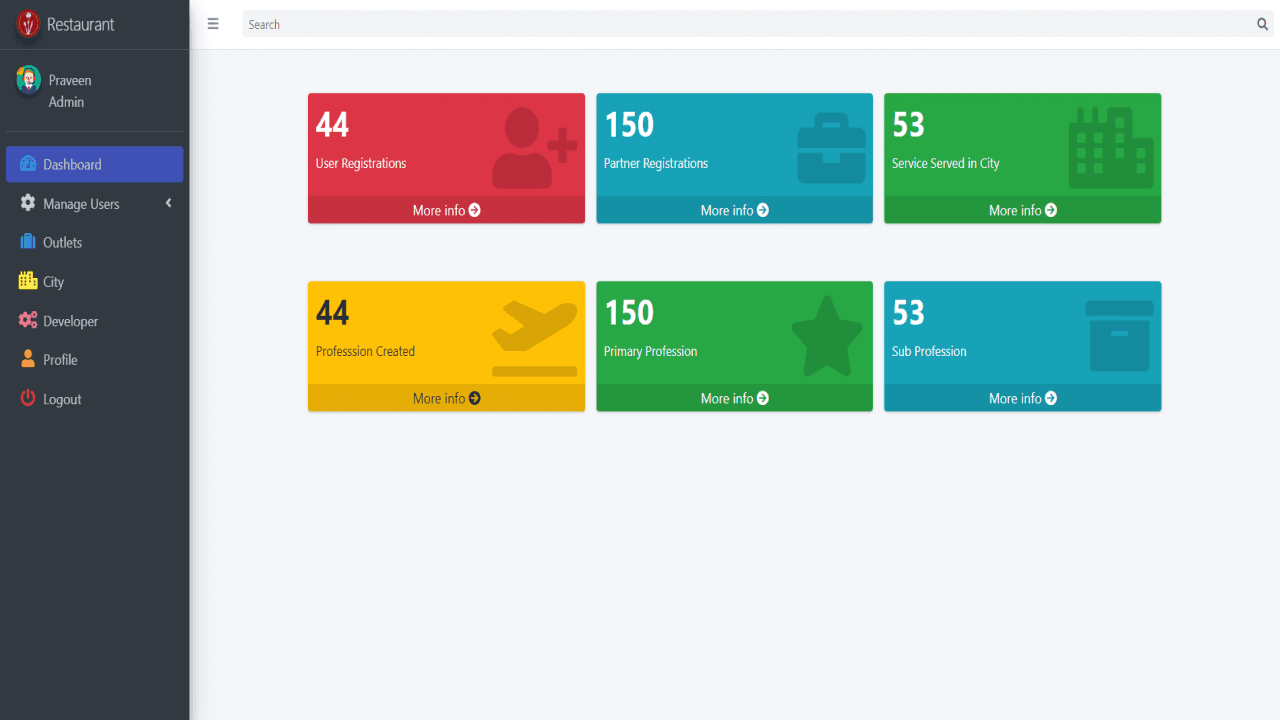1280x720 pixels.
Task: Click the briefcase icon on Partner Registrations
Action: click(831, 148)
